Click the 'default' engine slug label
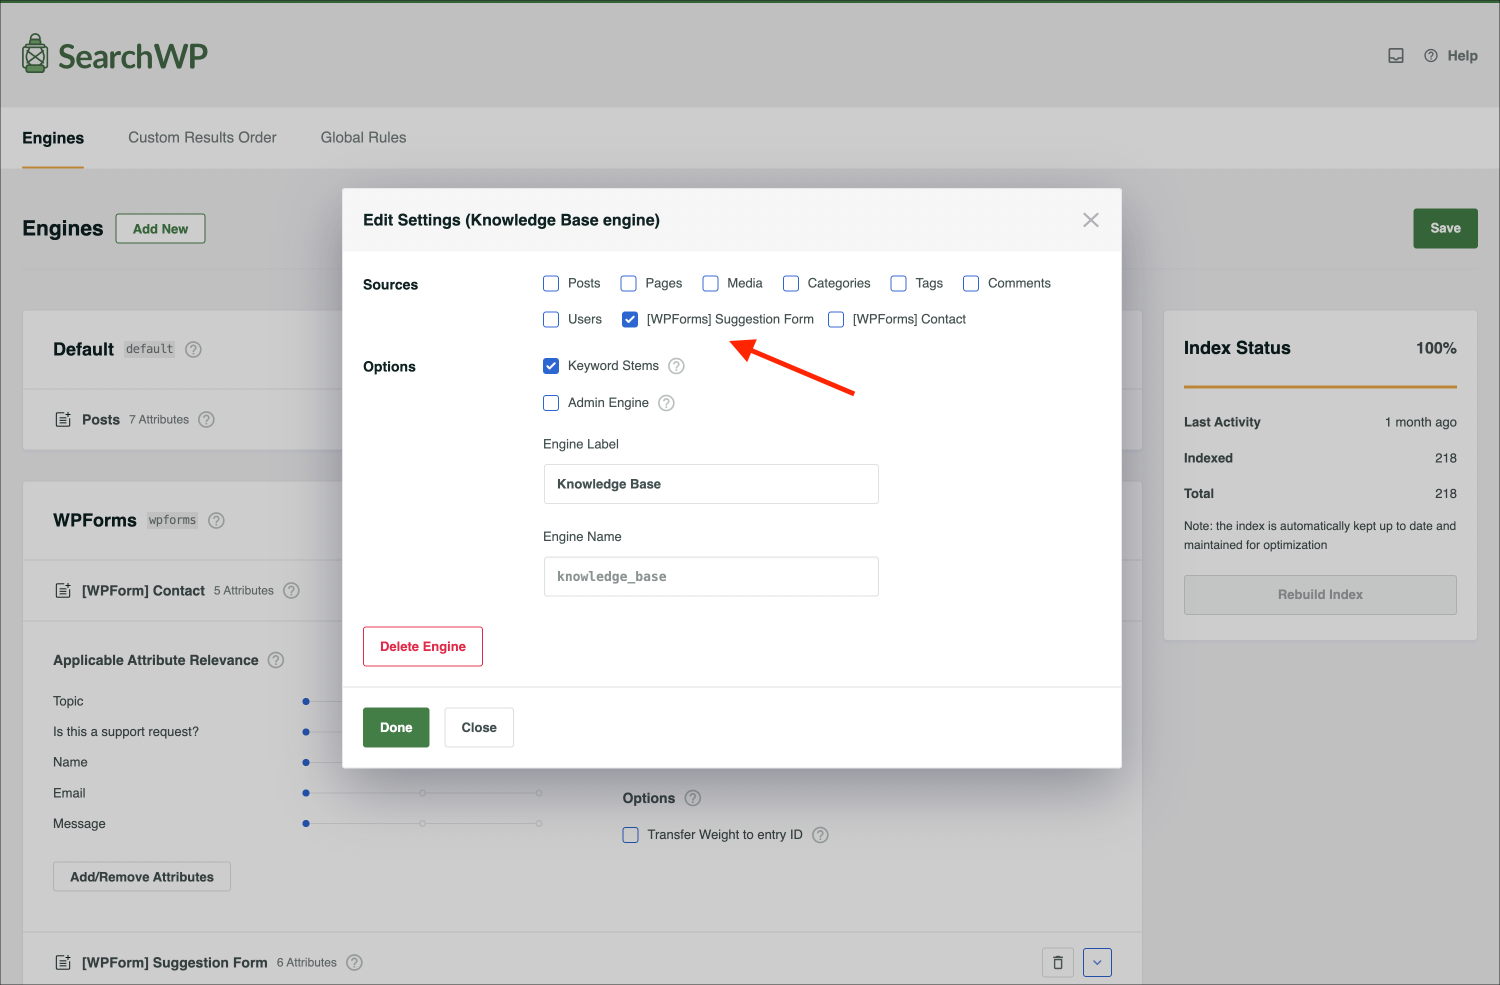The height and width of the screenshot is (985, 1500). [150, 349]
